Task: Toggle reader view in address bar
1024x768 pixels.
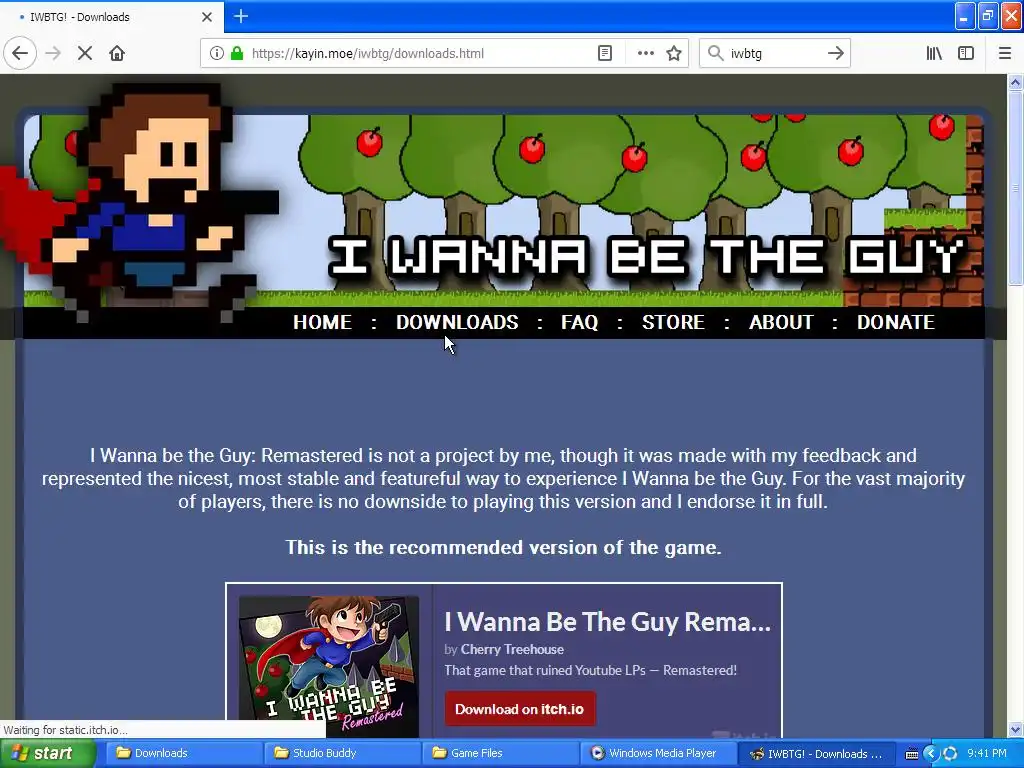Action: coord(605,54)
